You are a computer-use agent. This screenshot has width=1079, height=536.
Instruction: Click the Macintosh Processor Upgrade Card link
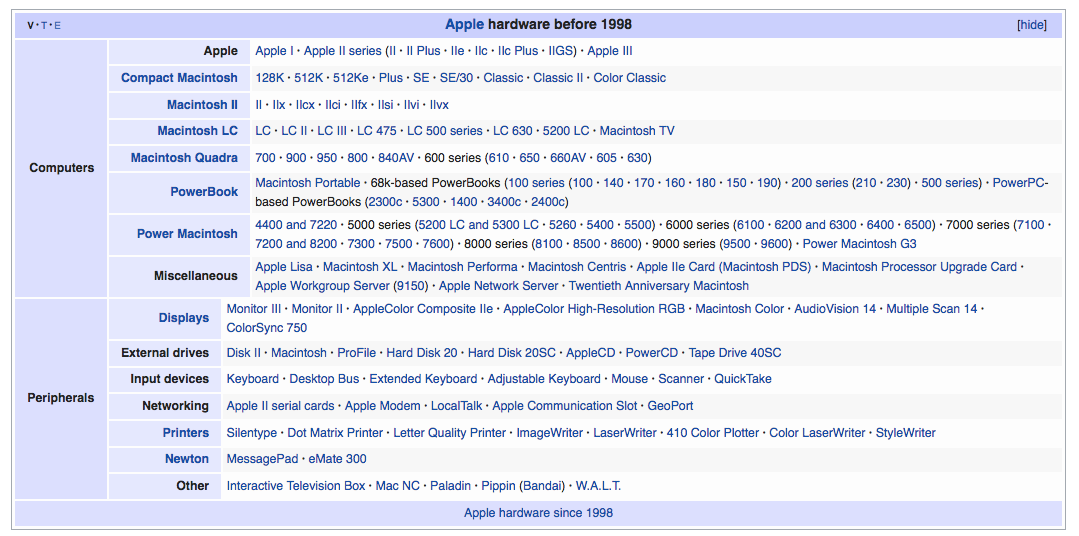919,266
